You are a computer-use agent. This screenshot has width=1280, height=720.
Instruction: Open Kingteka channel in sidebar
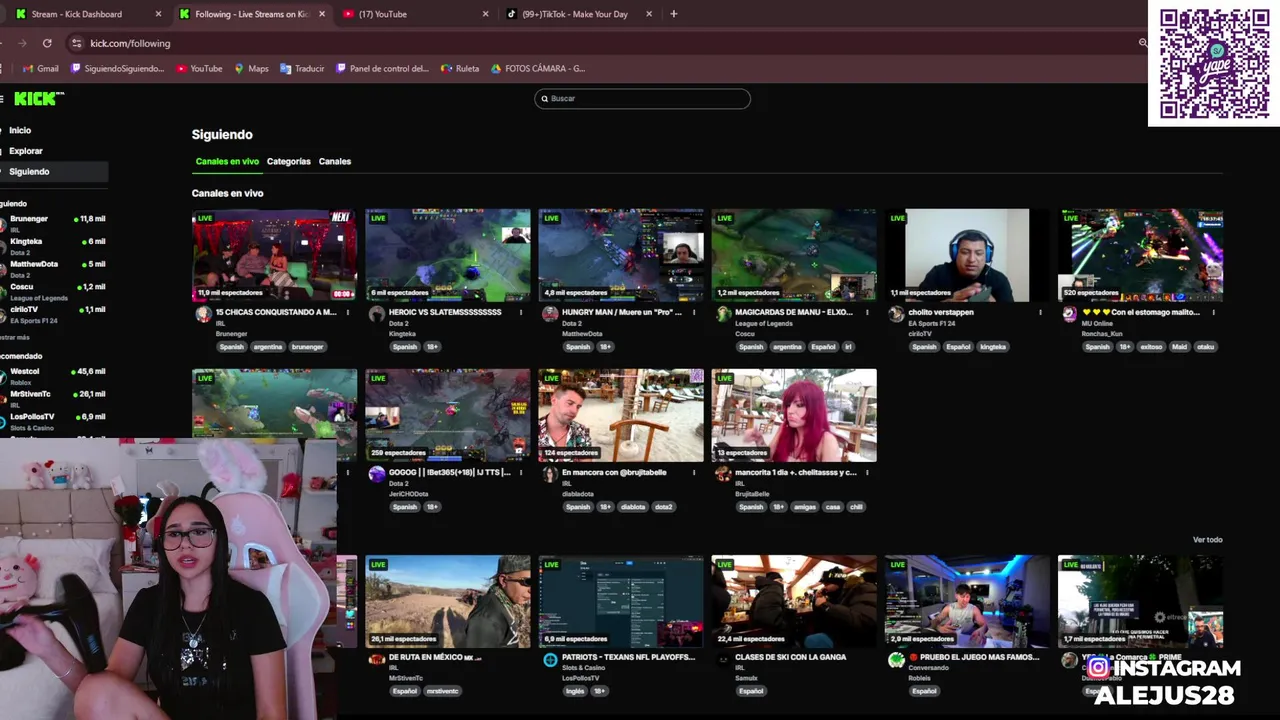pos(54,245)
